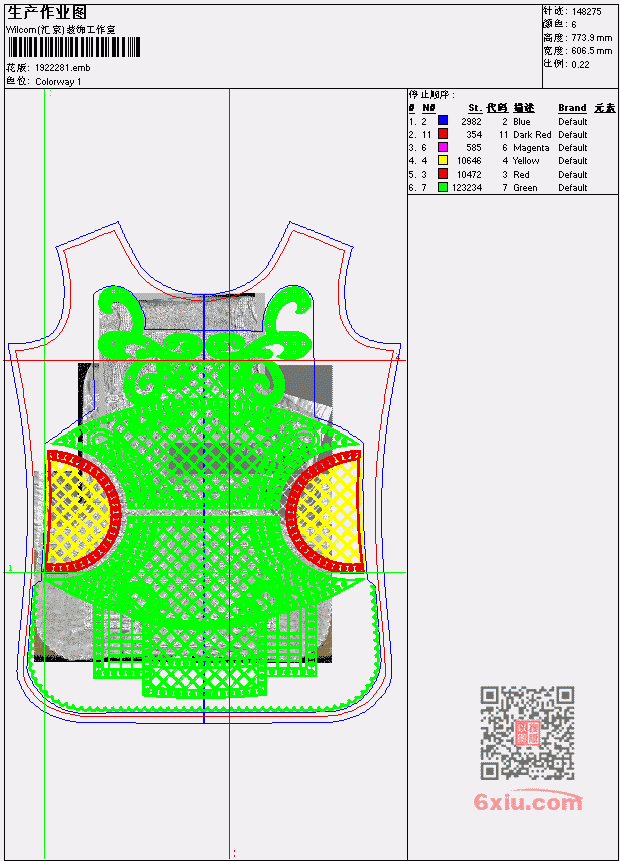Select the Red swatch in row 5

coord(443,174)
